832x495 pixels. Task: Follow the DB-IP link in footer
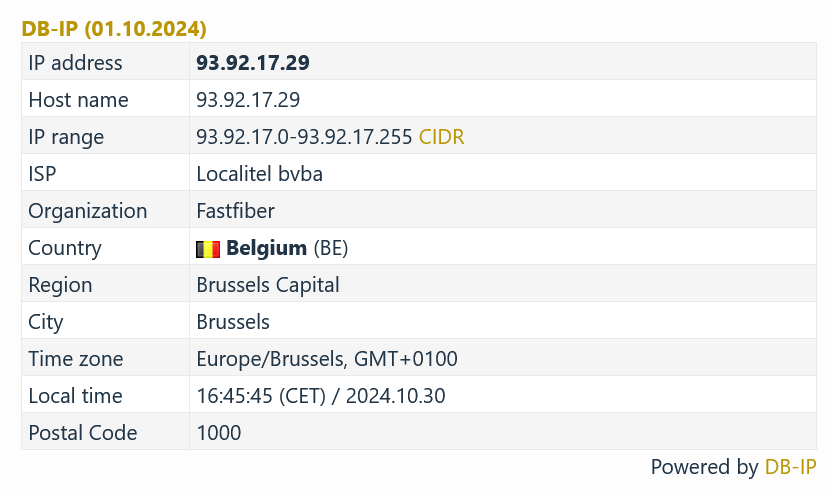[x=790, y=467]
